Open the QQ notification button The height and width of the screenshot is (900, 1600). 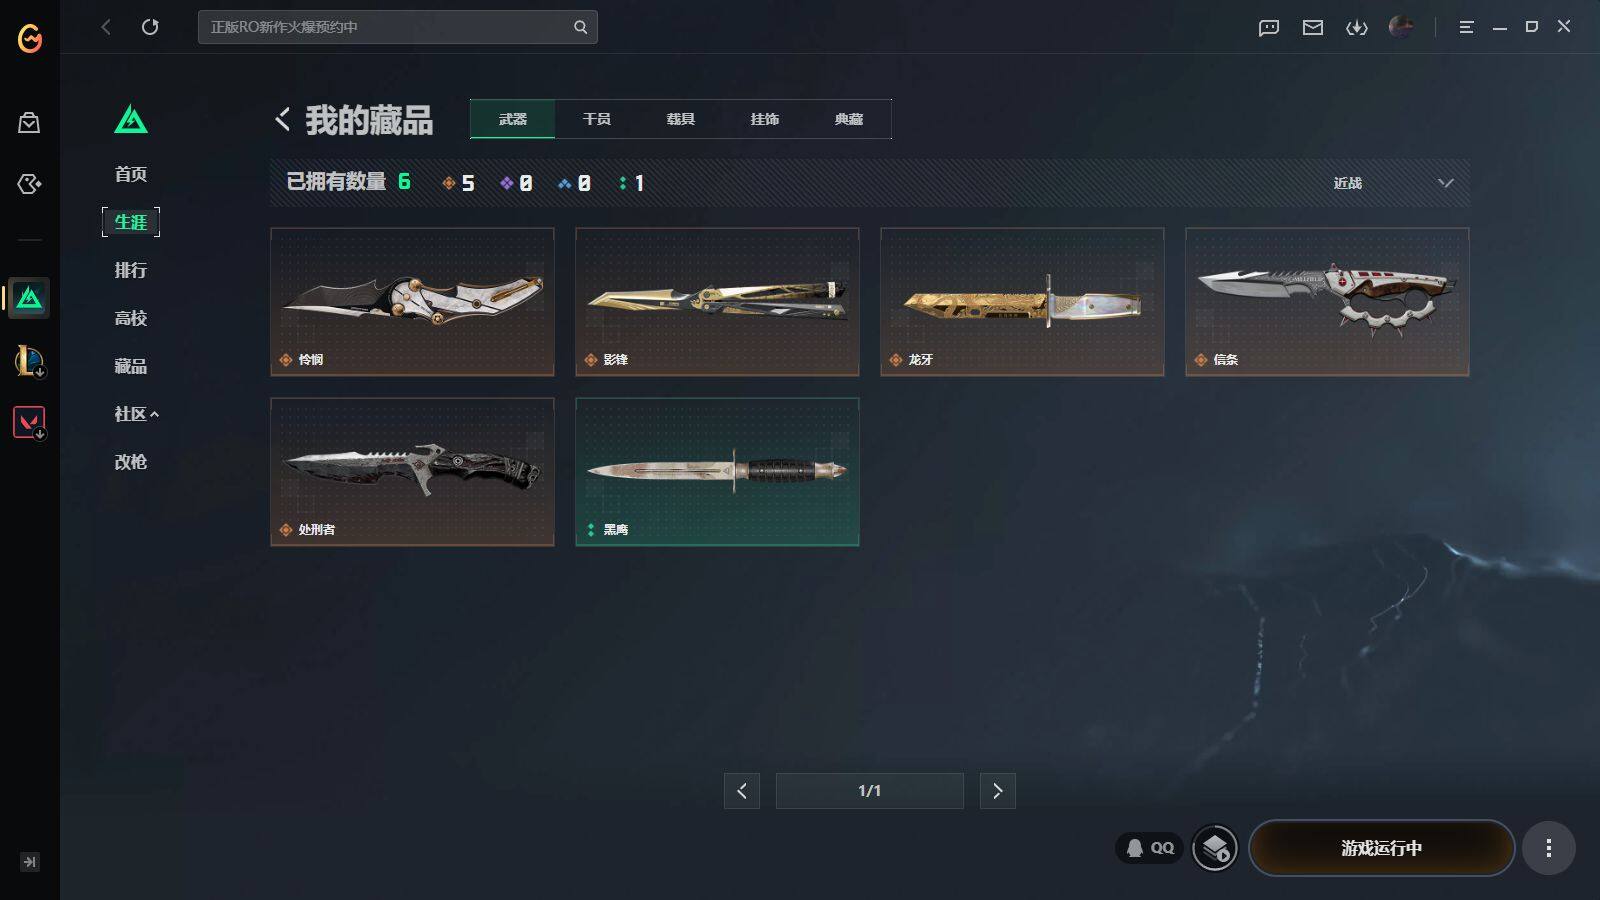(x=1150, y=848)
